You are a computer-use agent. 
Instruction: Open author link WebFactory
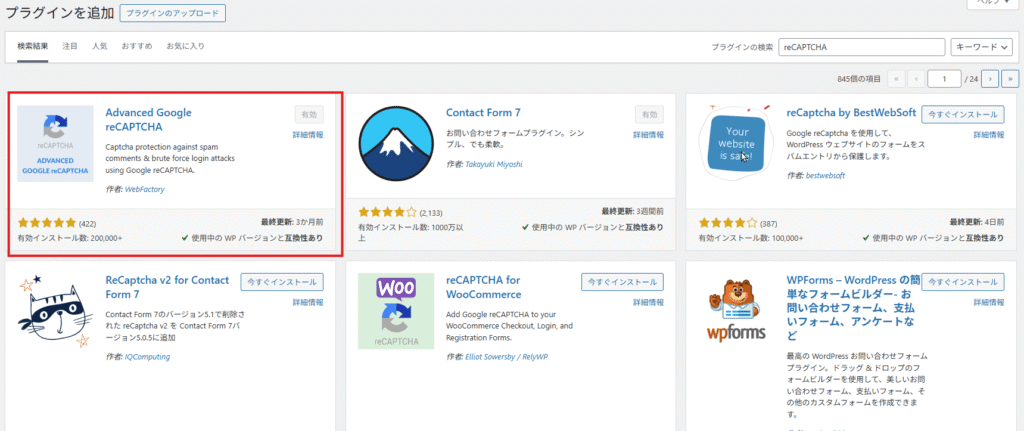(144, 189)
